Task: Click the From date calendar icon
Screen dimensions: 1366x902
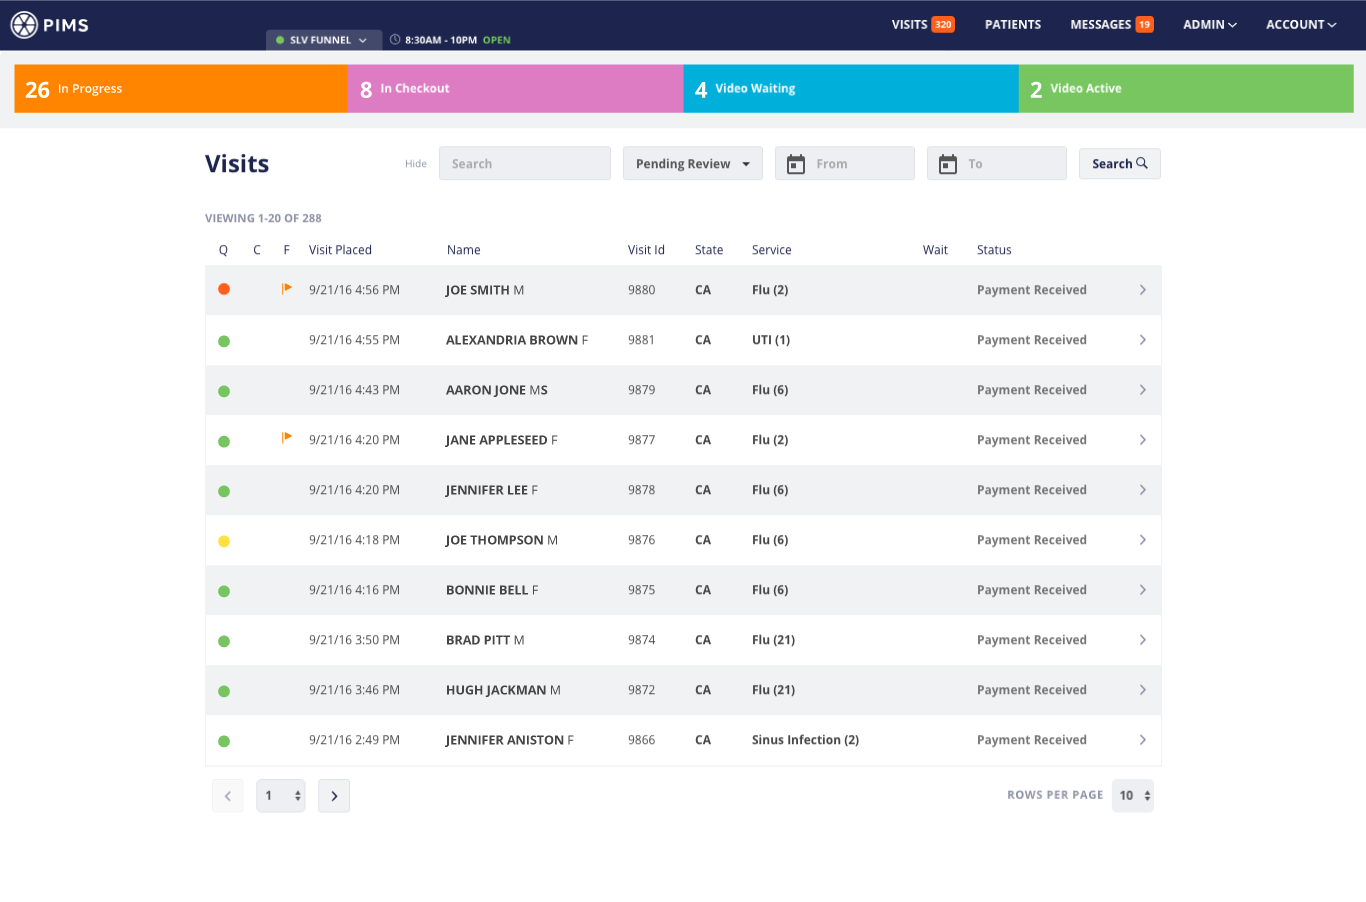Action: pyautogui.click(x=796, y=164)
